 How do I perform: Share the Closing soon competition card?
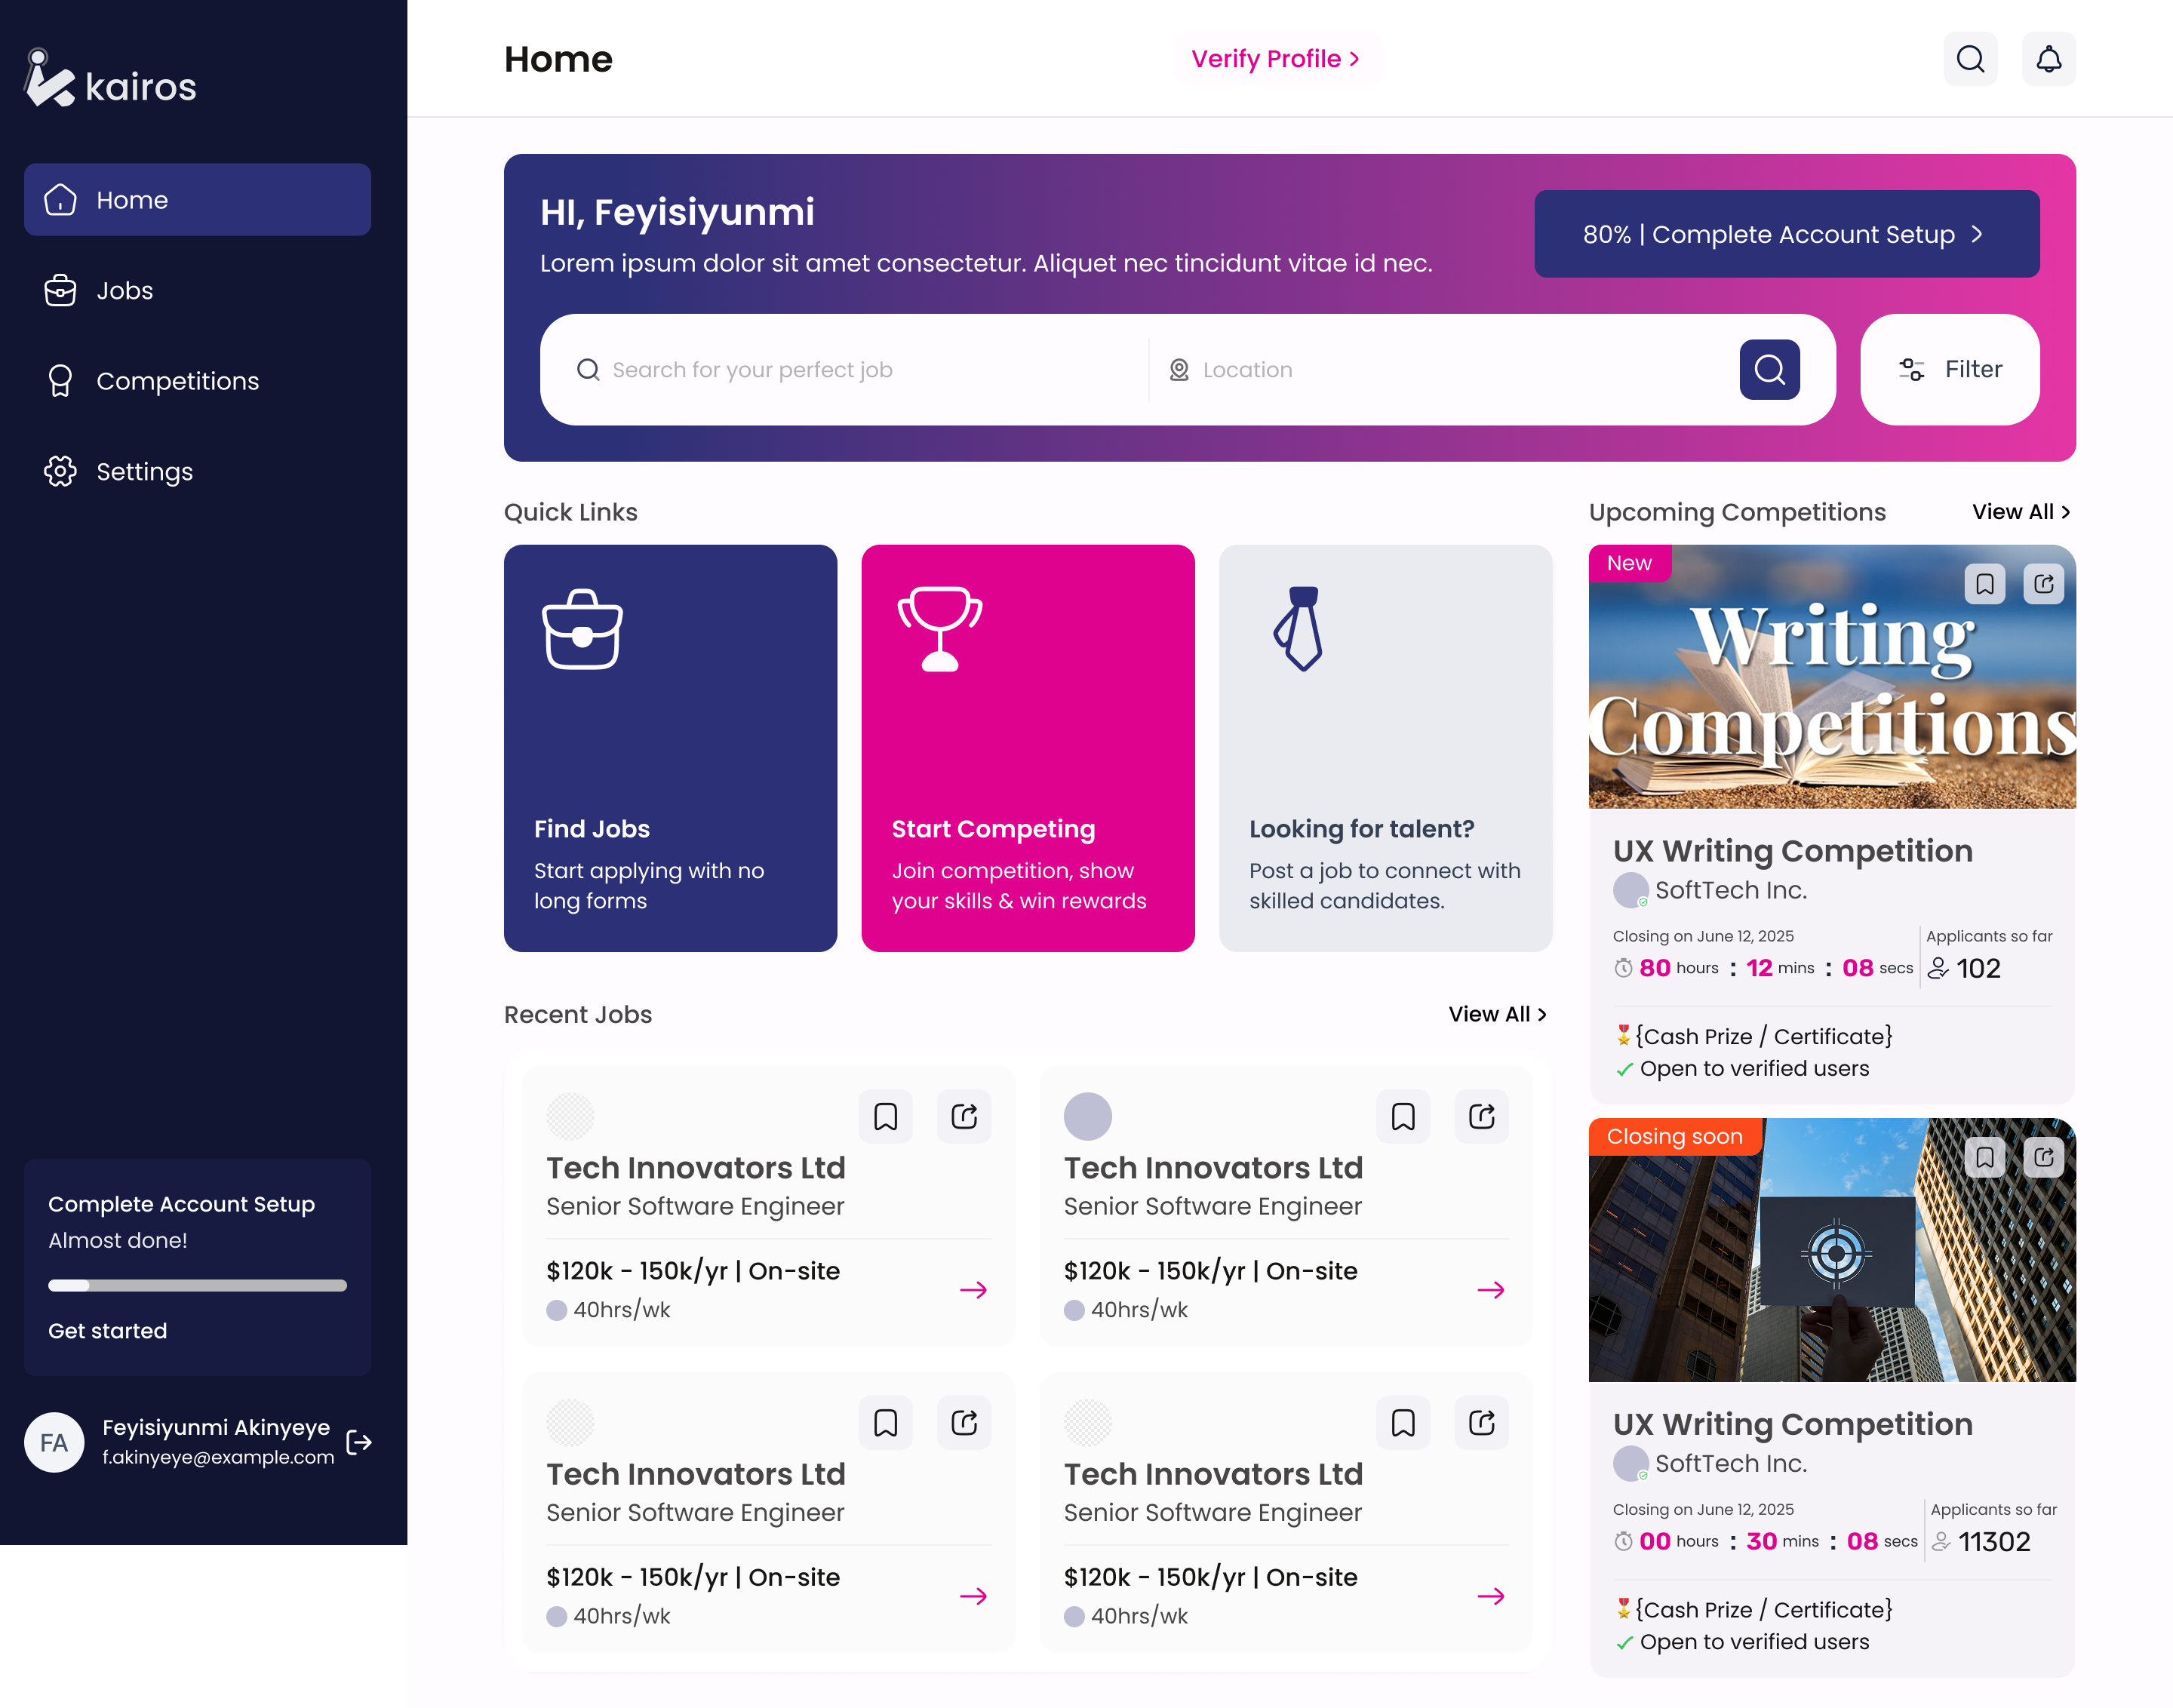tap(2044, 1158)
